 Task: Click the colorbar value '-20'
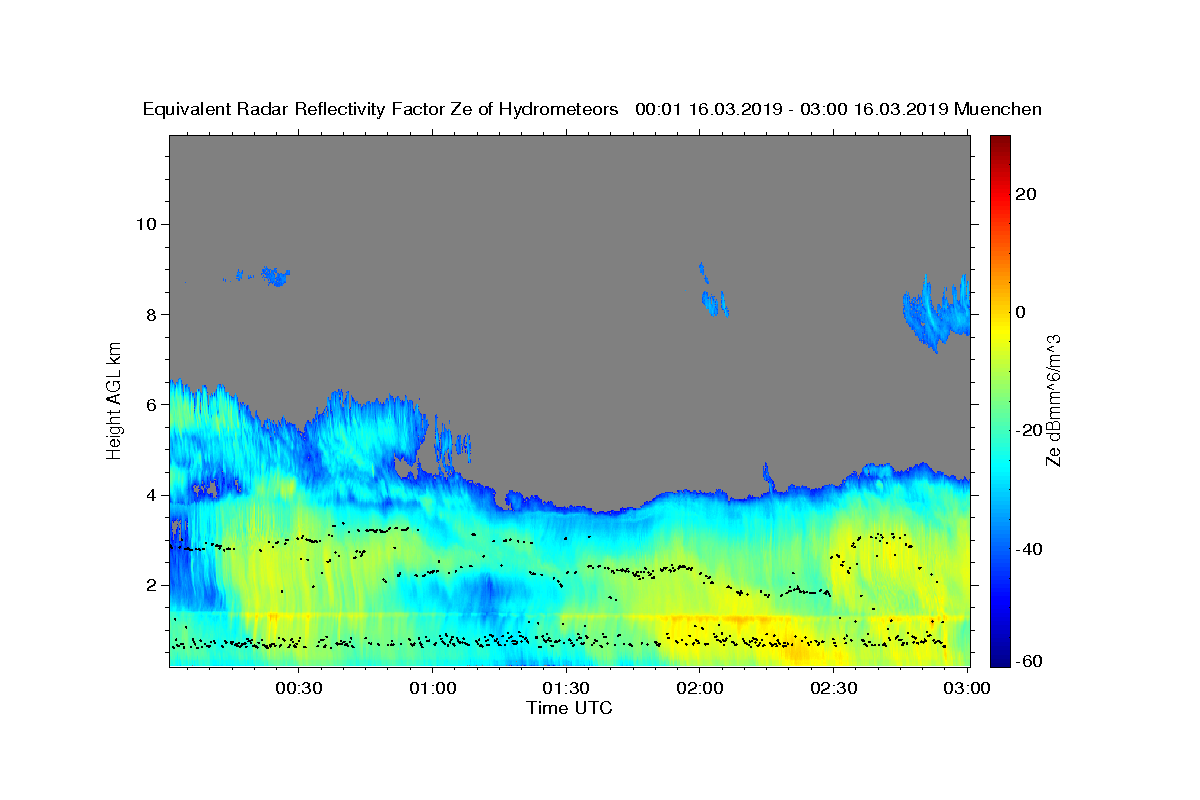click(x=1029, y=431)
